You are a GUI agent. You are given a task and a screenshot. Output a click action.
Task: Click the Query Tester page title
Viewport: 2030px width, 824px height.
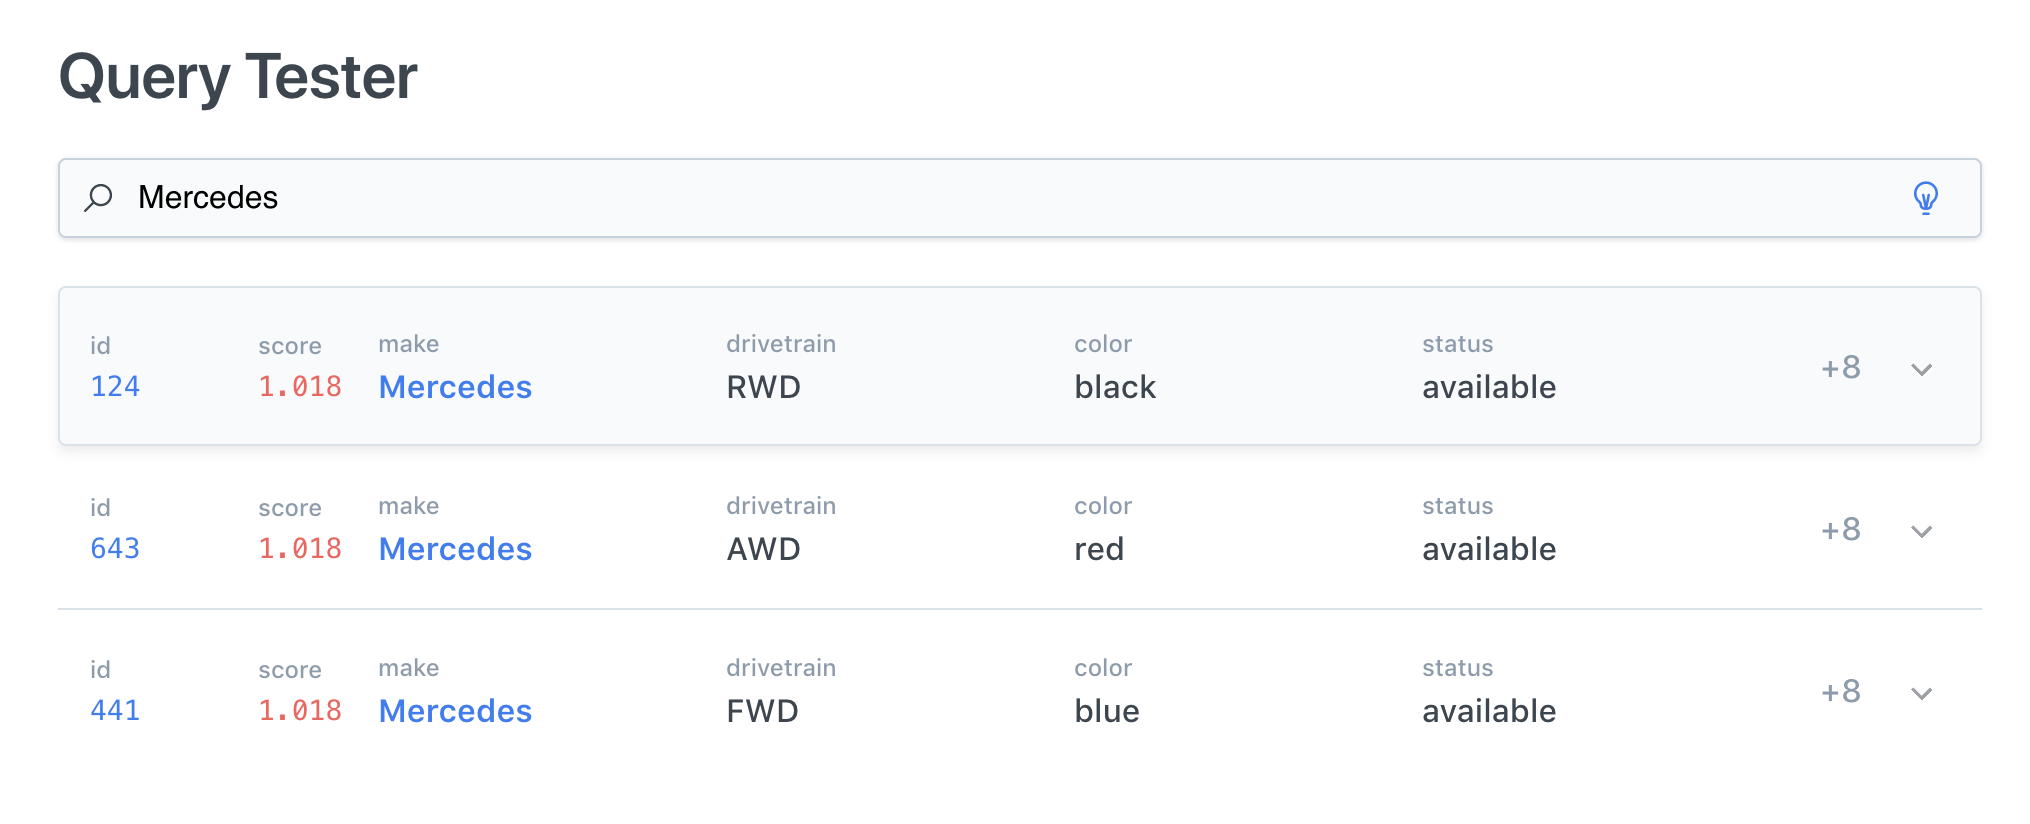click(x=238, y=77)
